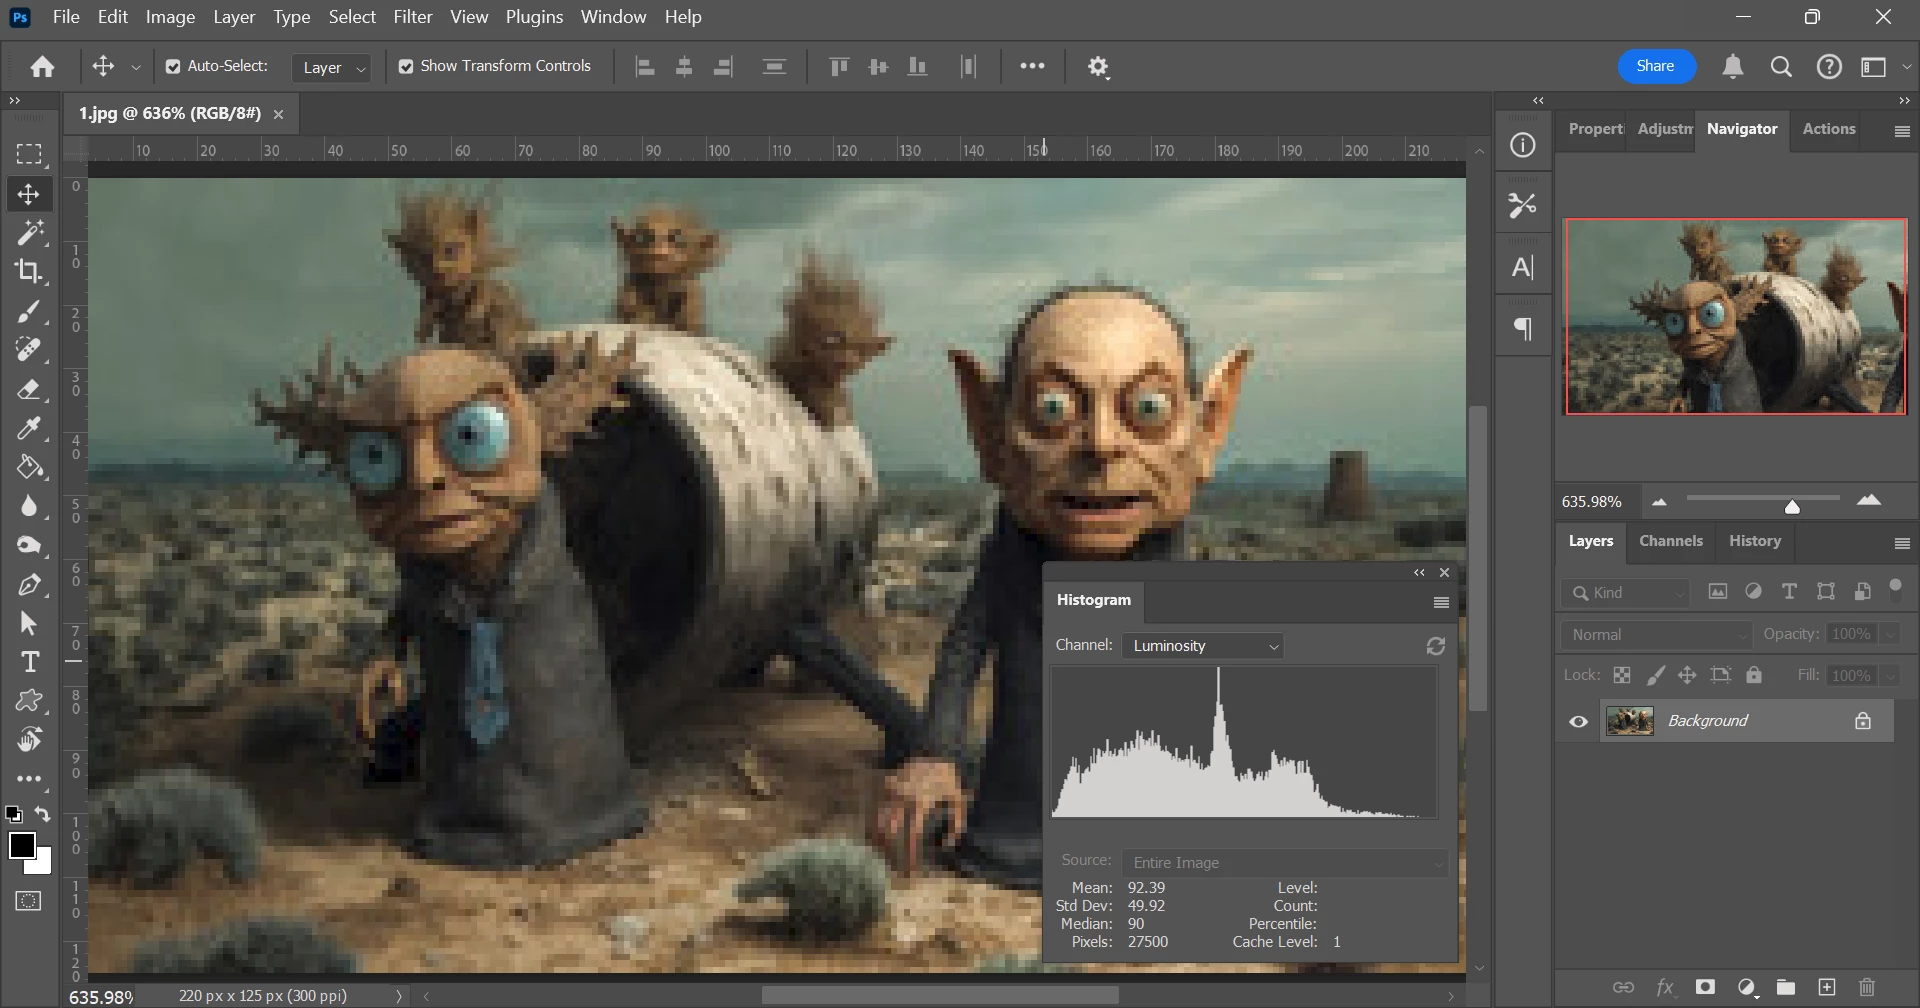Open the Info panel icon
The width and height of the screenshot is (1920, 1008).
click(1522, 145)
